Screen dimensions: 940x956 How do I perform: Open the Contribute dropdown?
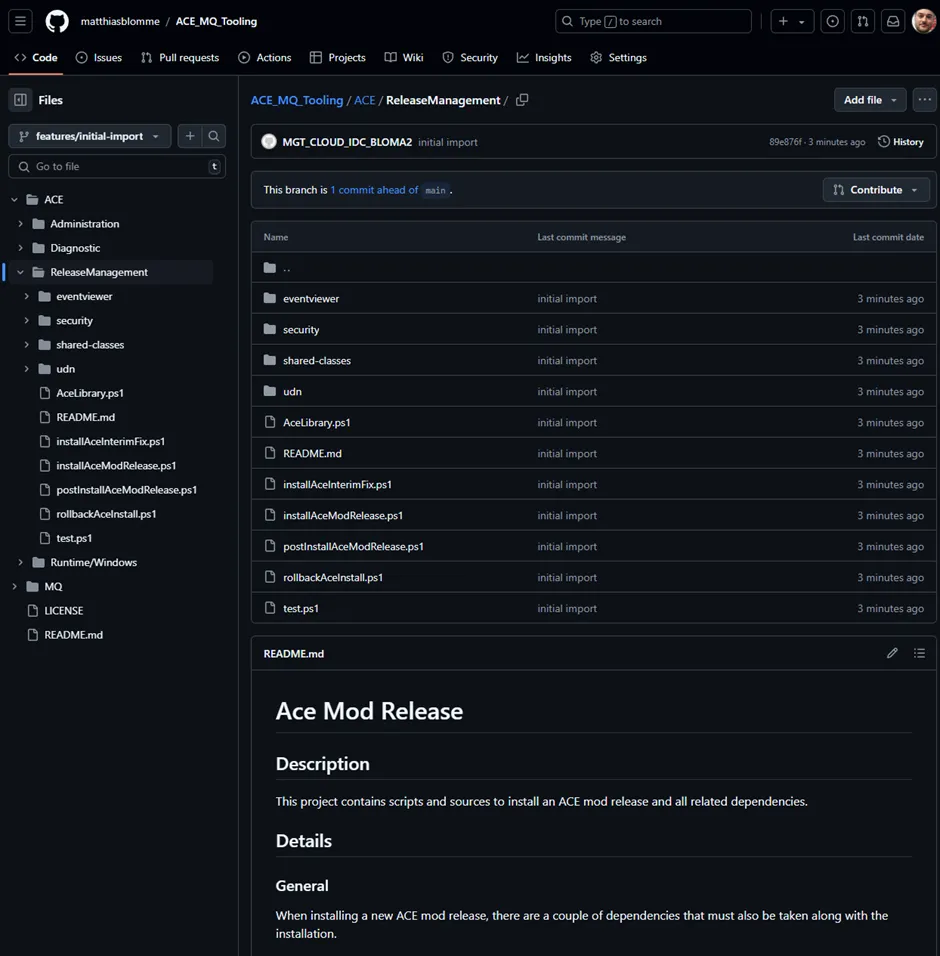[x=876, y=190]
